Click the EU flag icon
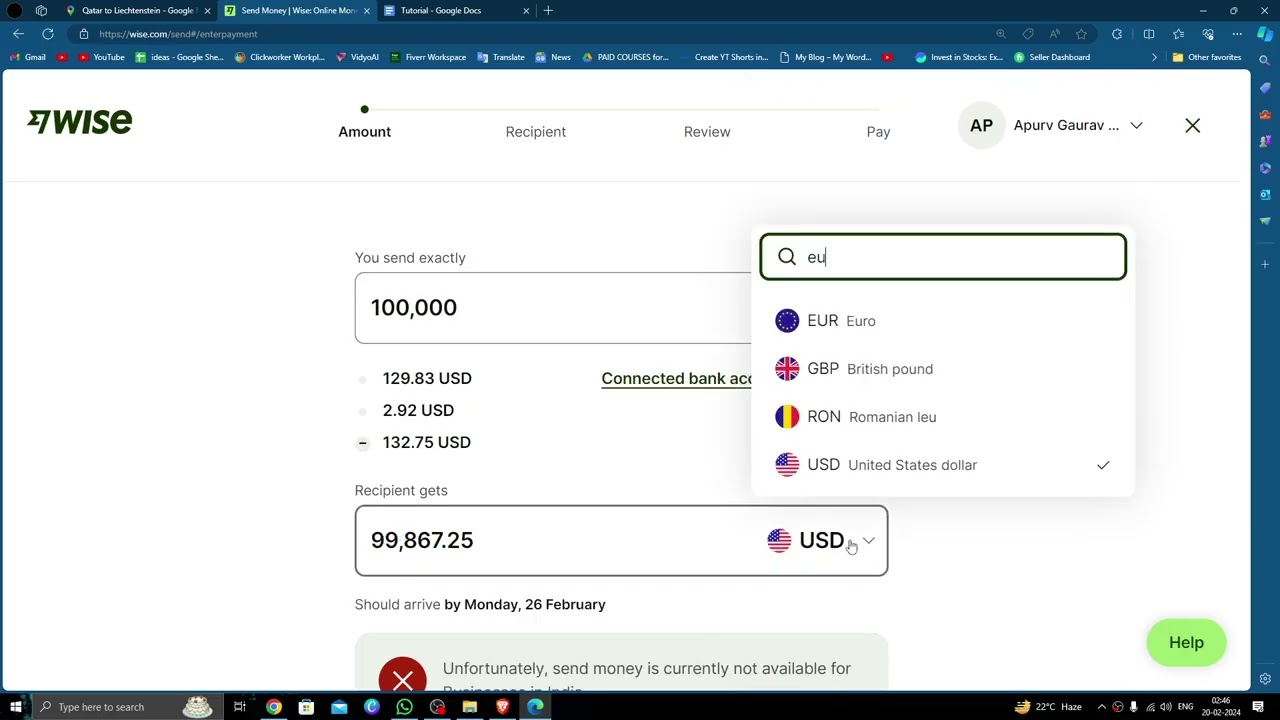The image size is (1280, 720). pyautogui.click(x=787, y=321)
